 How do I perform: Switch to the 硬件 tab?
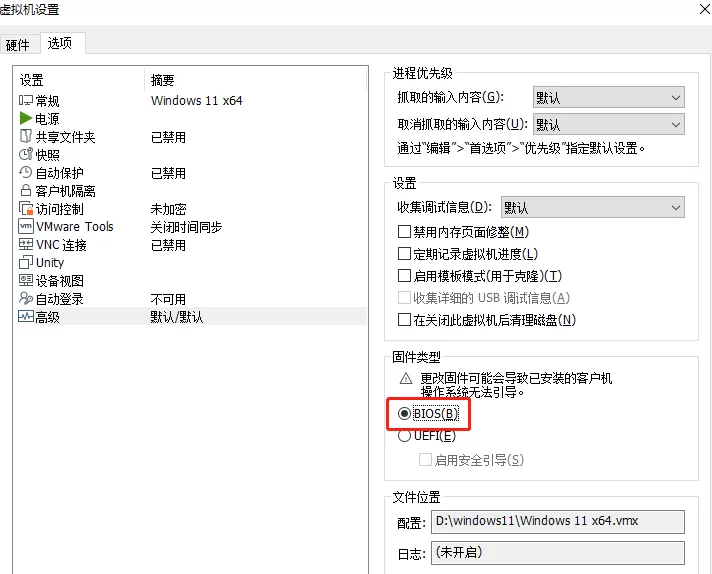18,45
